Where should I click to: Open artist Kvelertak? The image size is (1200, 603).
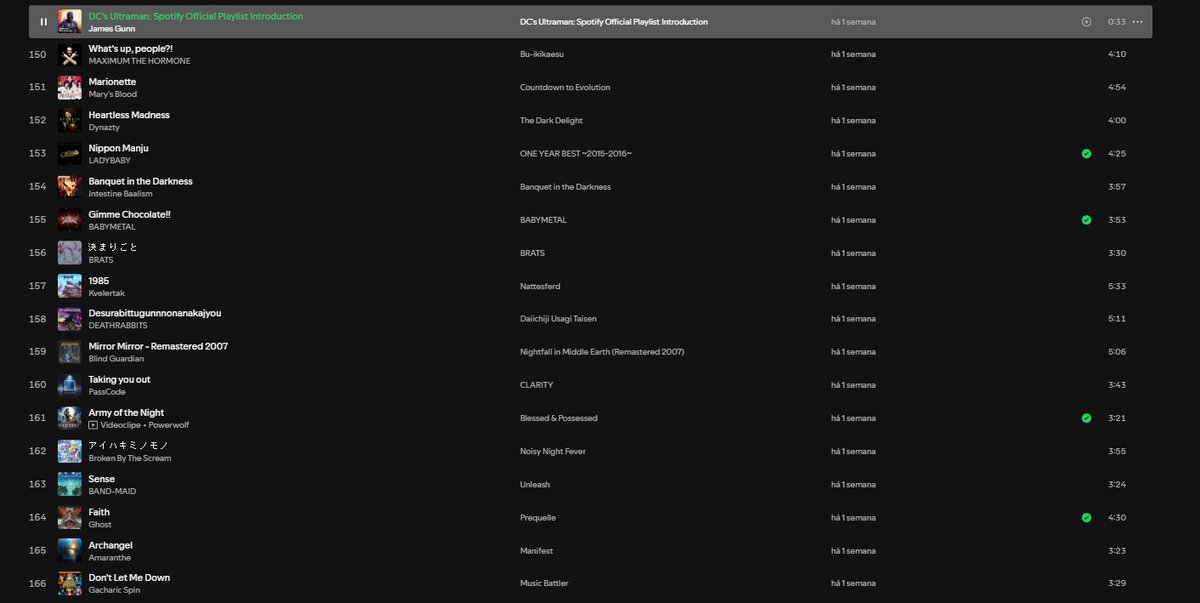click(x=105, y=293)
